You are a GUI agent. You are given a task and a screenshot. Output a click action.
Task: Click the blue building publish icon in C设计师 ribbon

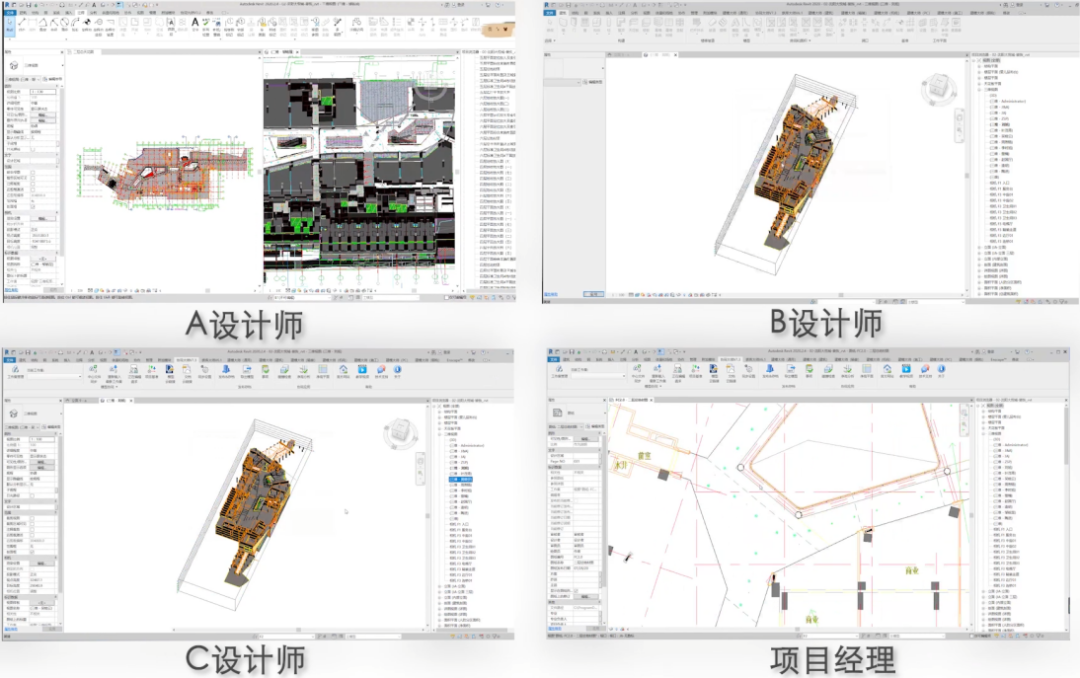pyautogui.click(x=226, y=369)
